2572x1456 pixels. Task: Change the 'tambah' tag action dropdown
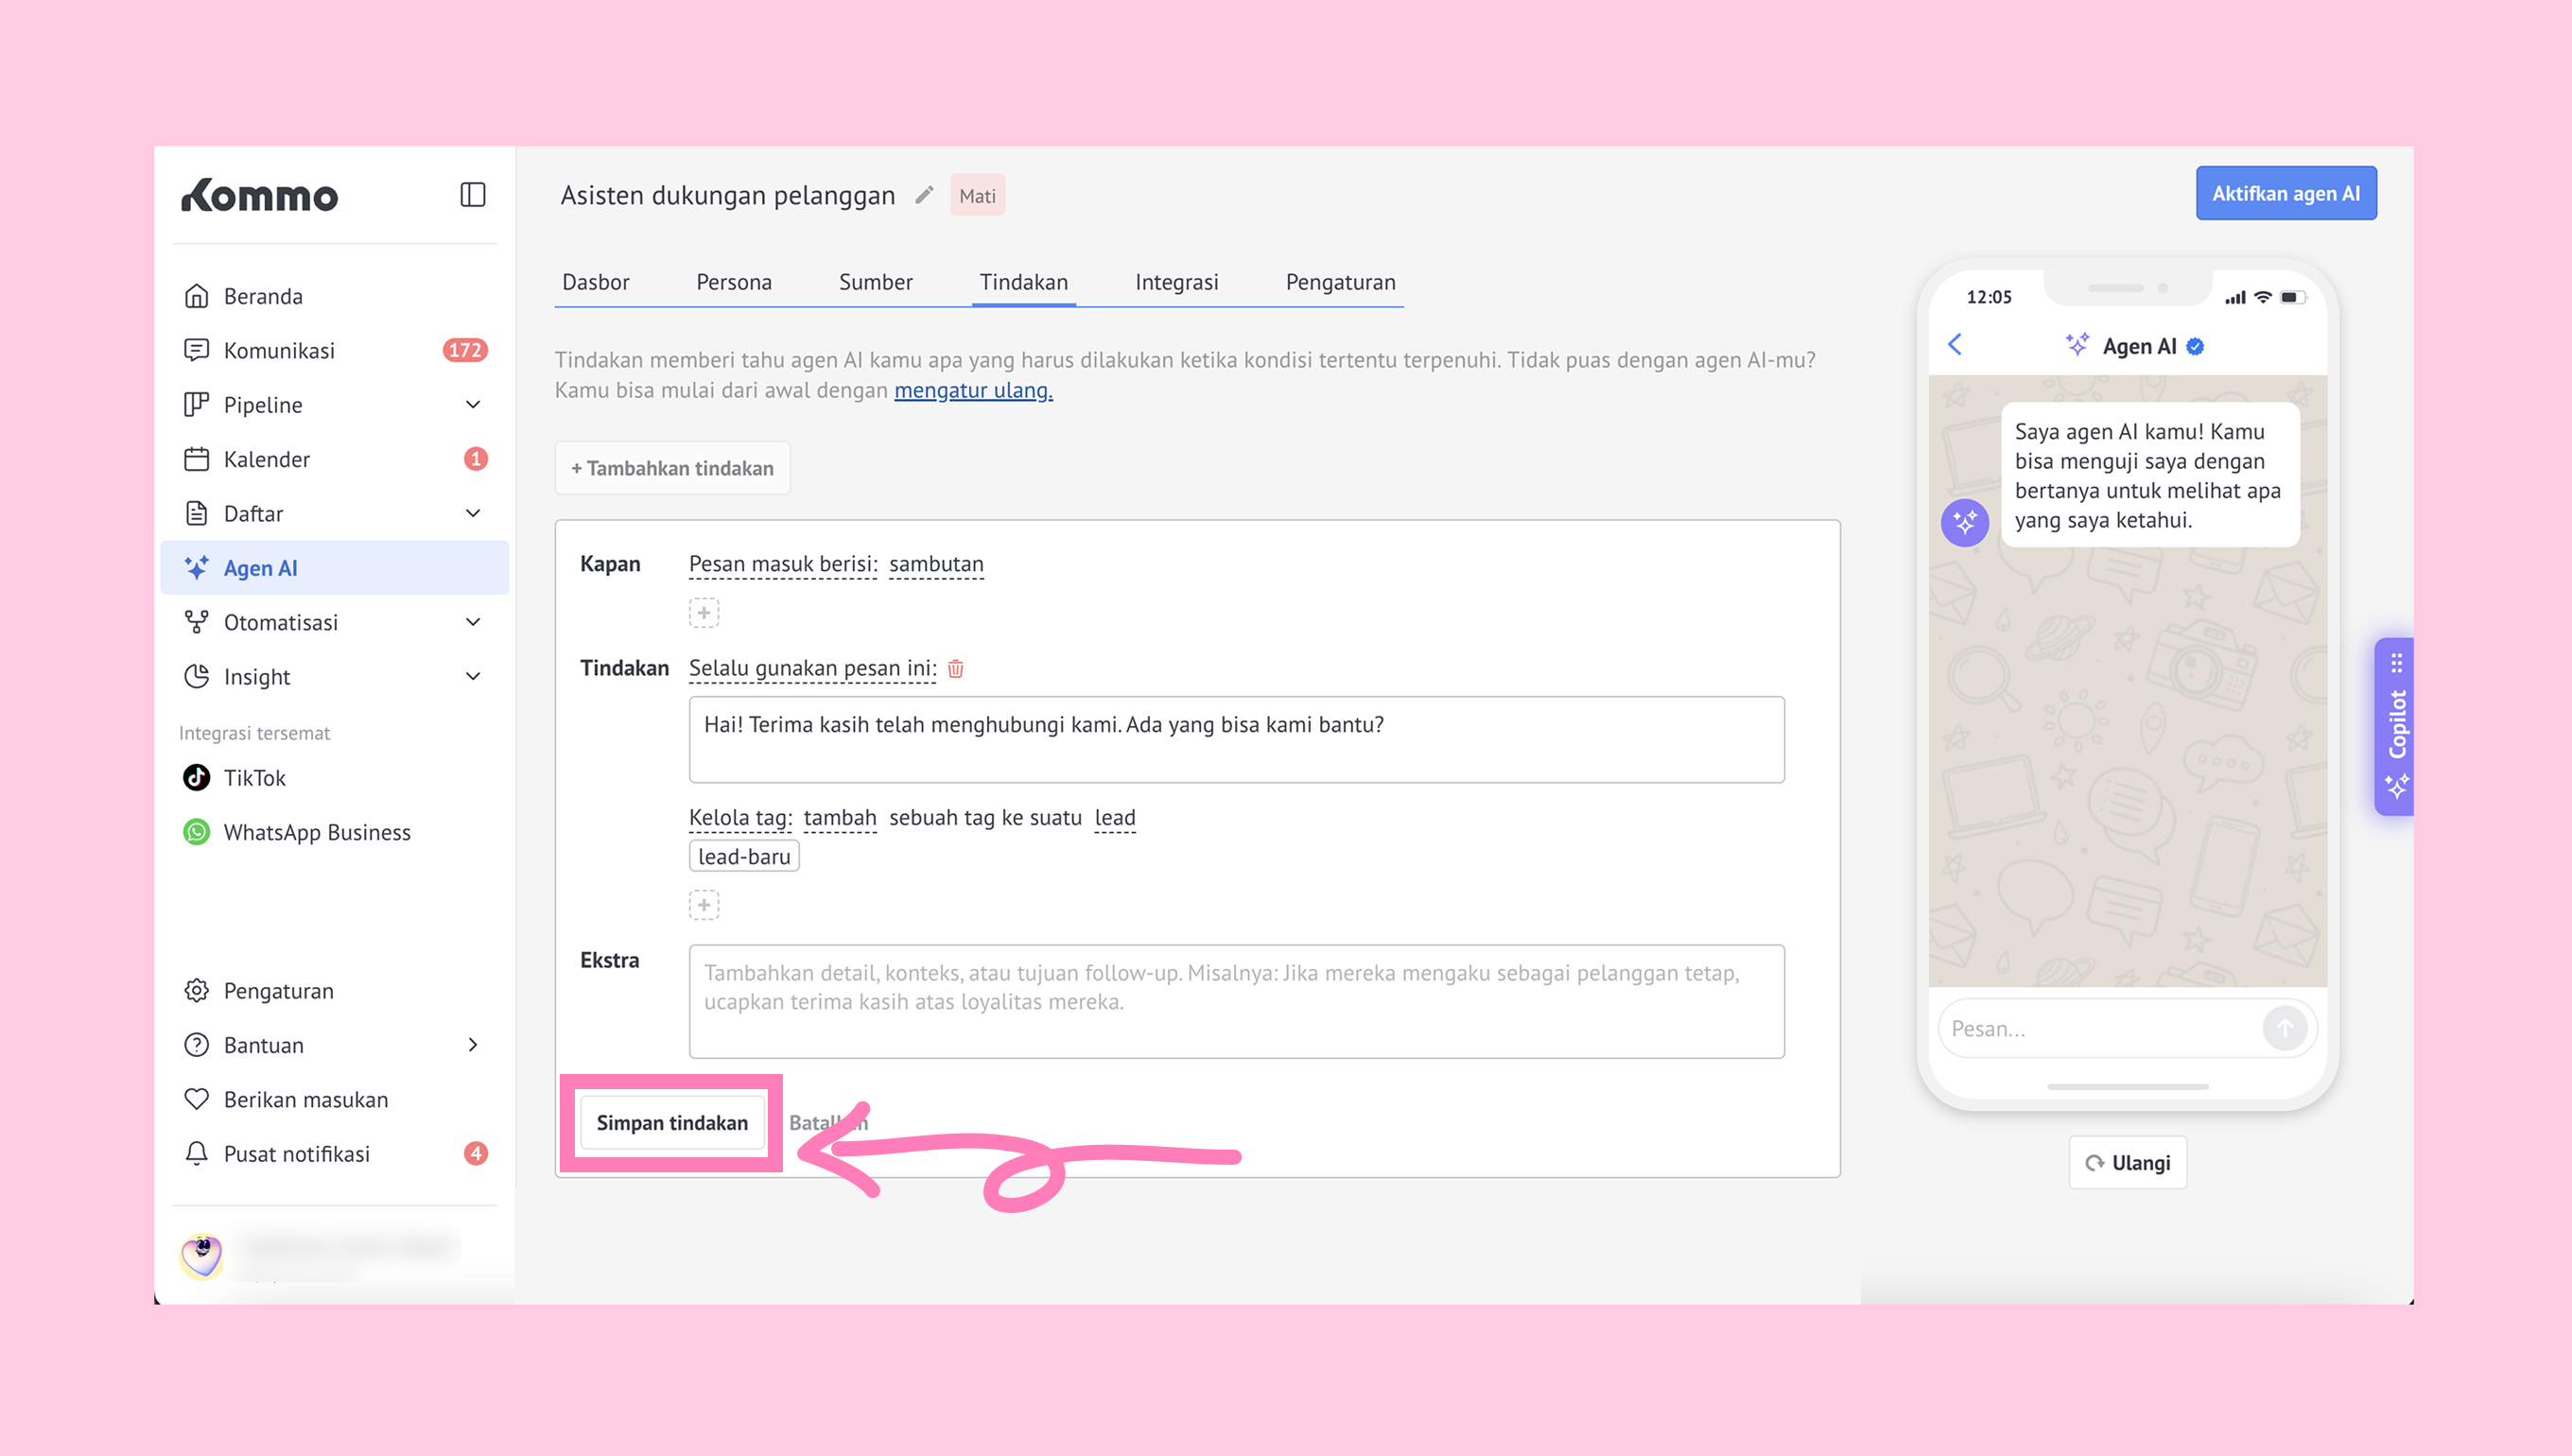tap(839, 818)
